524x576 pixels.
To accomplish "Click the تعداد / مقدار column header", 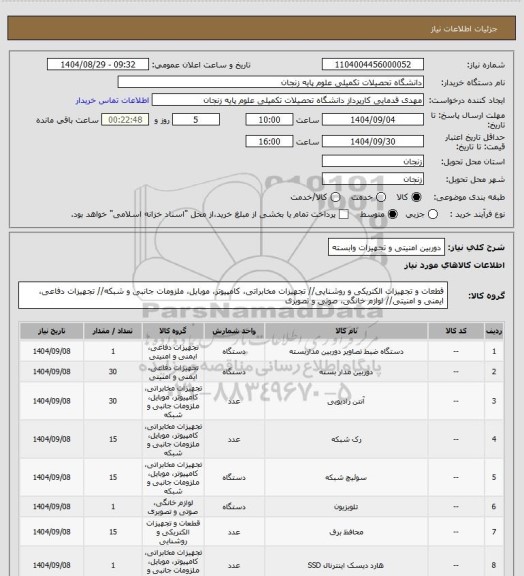I will point(113,331).
